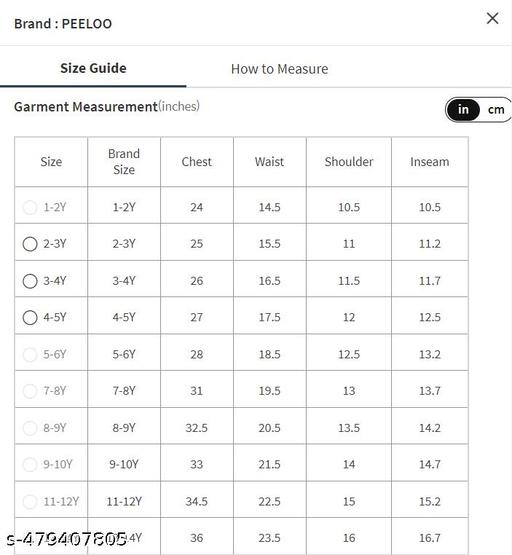Select the 3-4Y size radio button
Viewport: 512px width, 555px height.
tap(30, 281)
